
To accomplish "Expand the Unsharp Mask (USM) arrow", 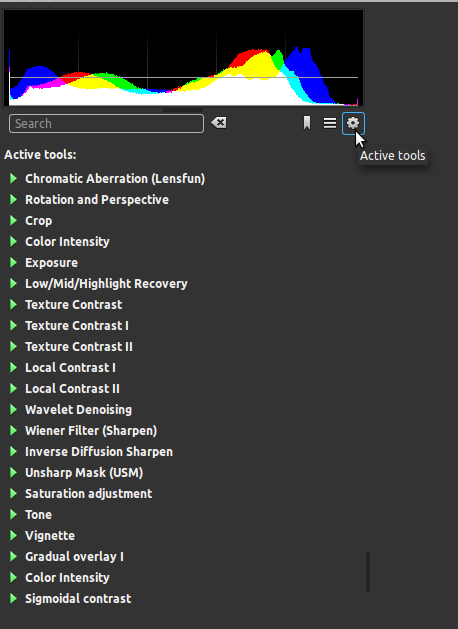I will pyautogui.click(x=13, y=473).
